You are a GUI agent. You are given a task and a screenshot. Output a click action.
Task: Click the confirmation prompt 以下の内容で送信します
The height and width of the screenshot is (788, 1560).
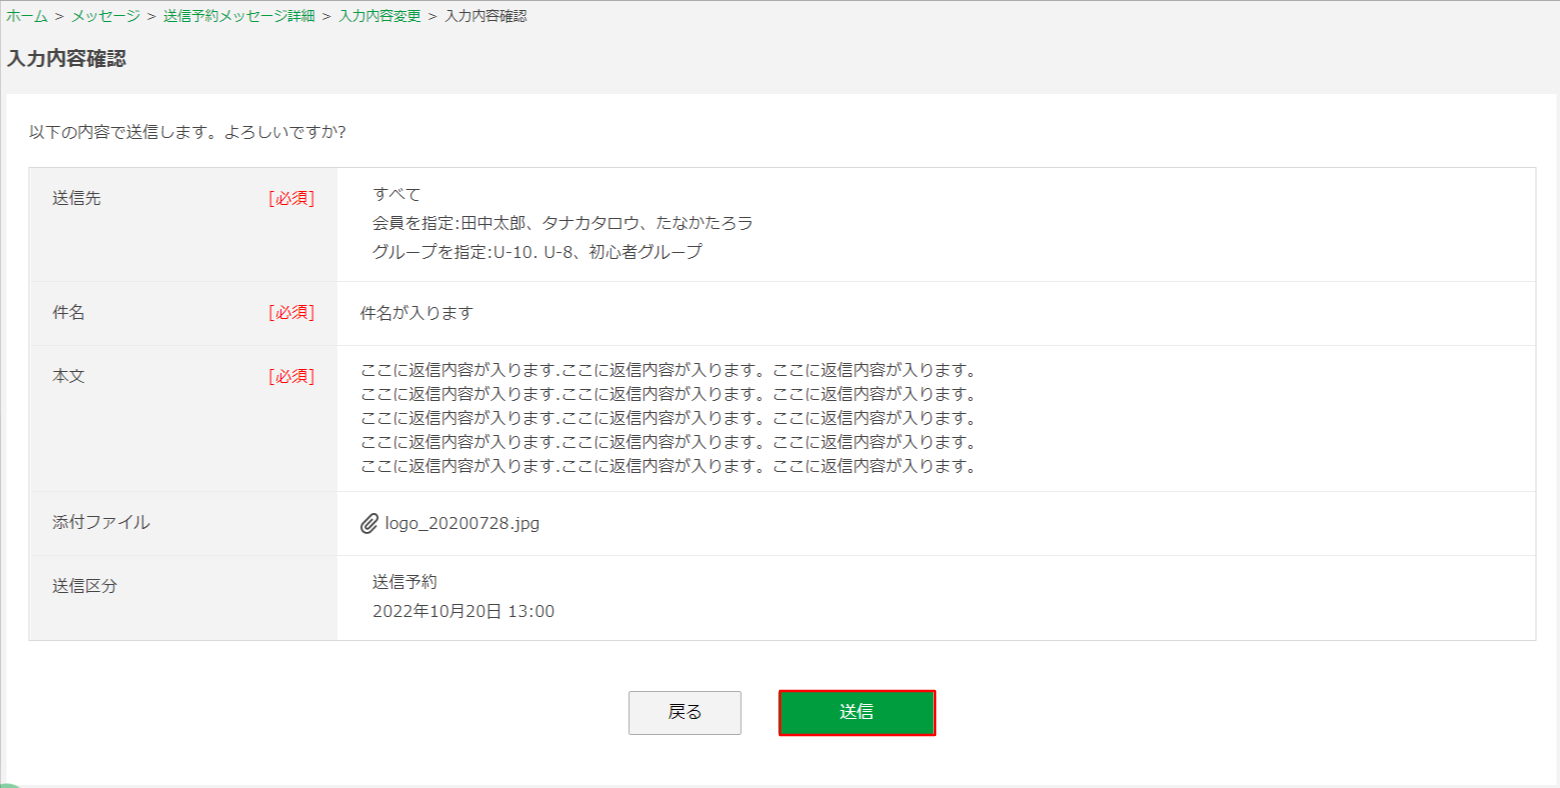pos(187,132)
